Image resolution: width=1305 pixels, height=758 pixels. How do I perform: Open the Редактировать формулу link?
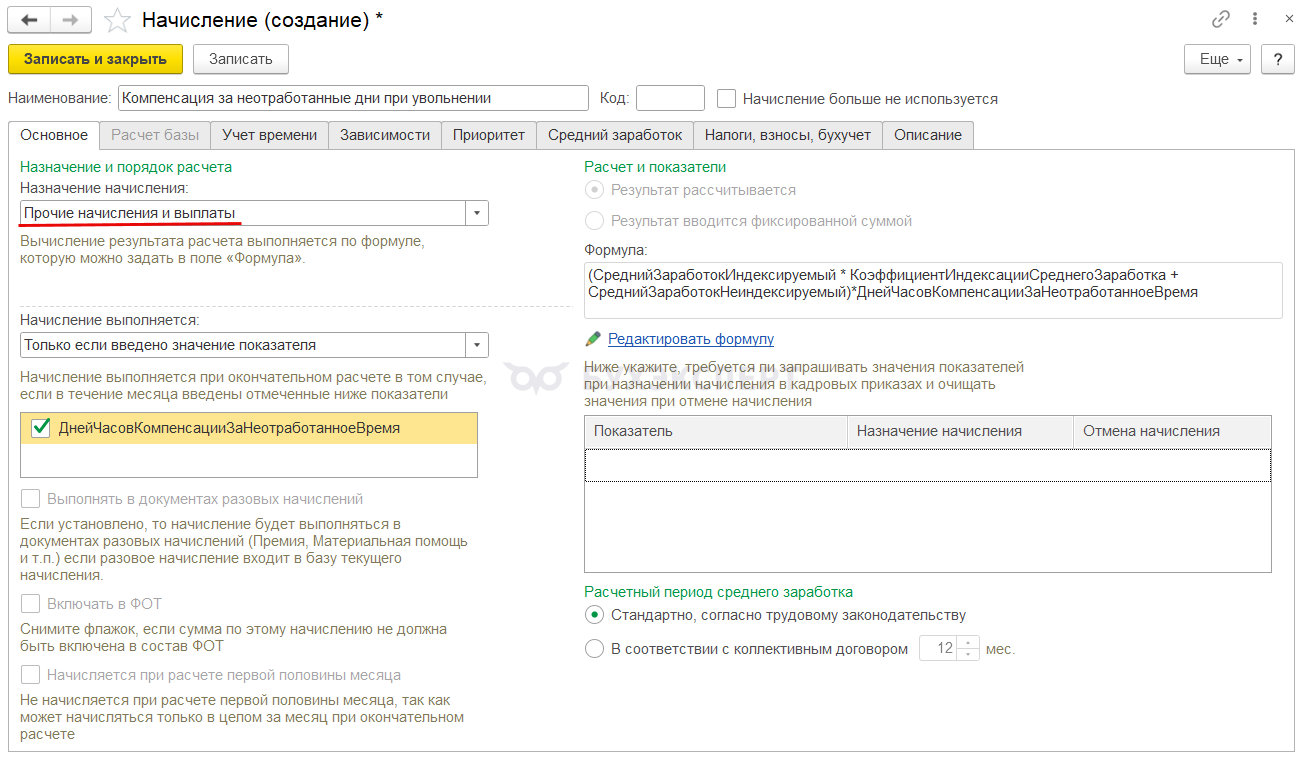click(691, 339)
